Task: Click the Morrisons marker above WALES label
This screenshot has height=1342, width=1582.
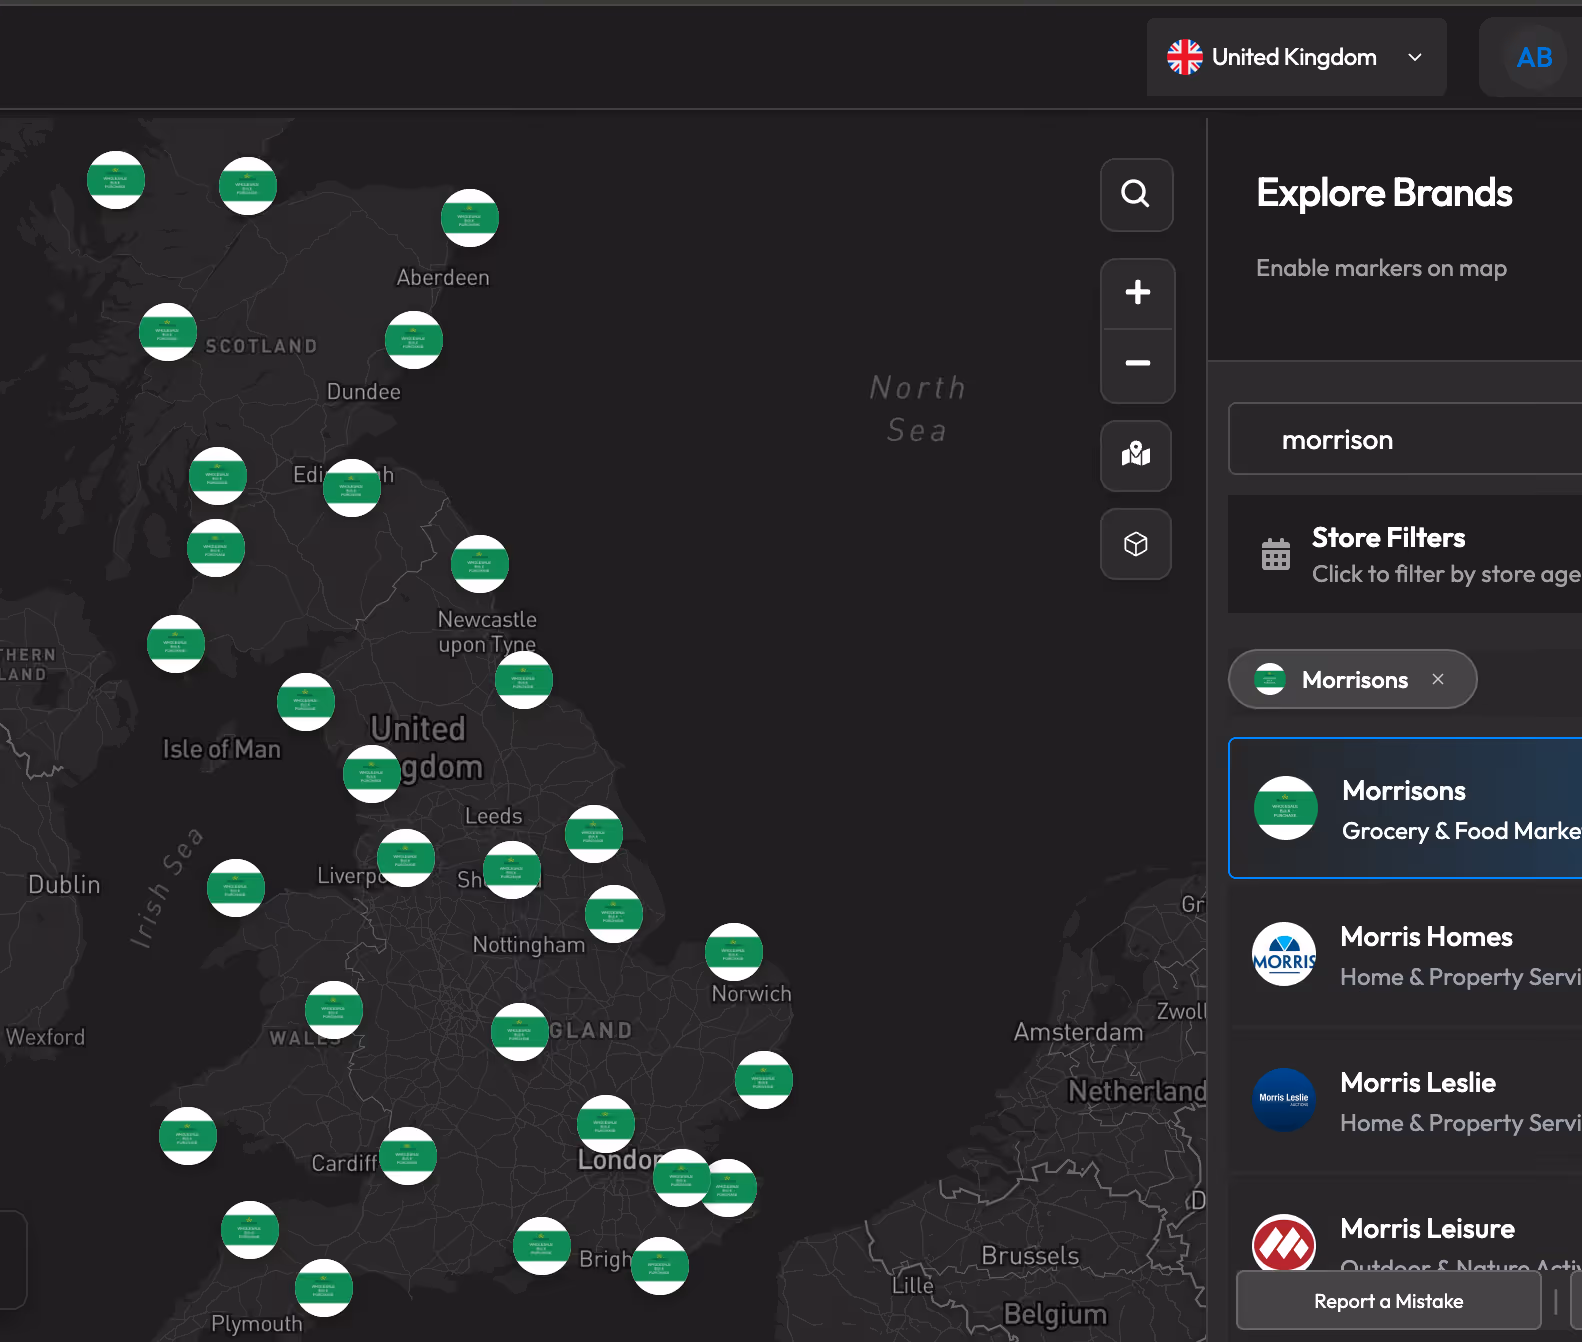Action: pos(334,1010)
